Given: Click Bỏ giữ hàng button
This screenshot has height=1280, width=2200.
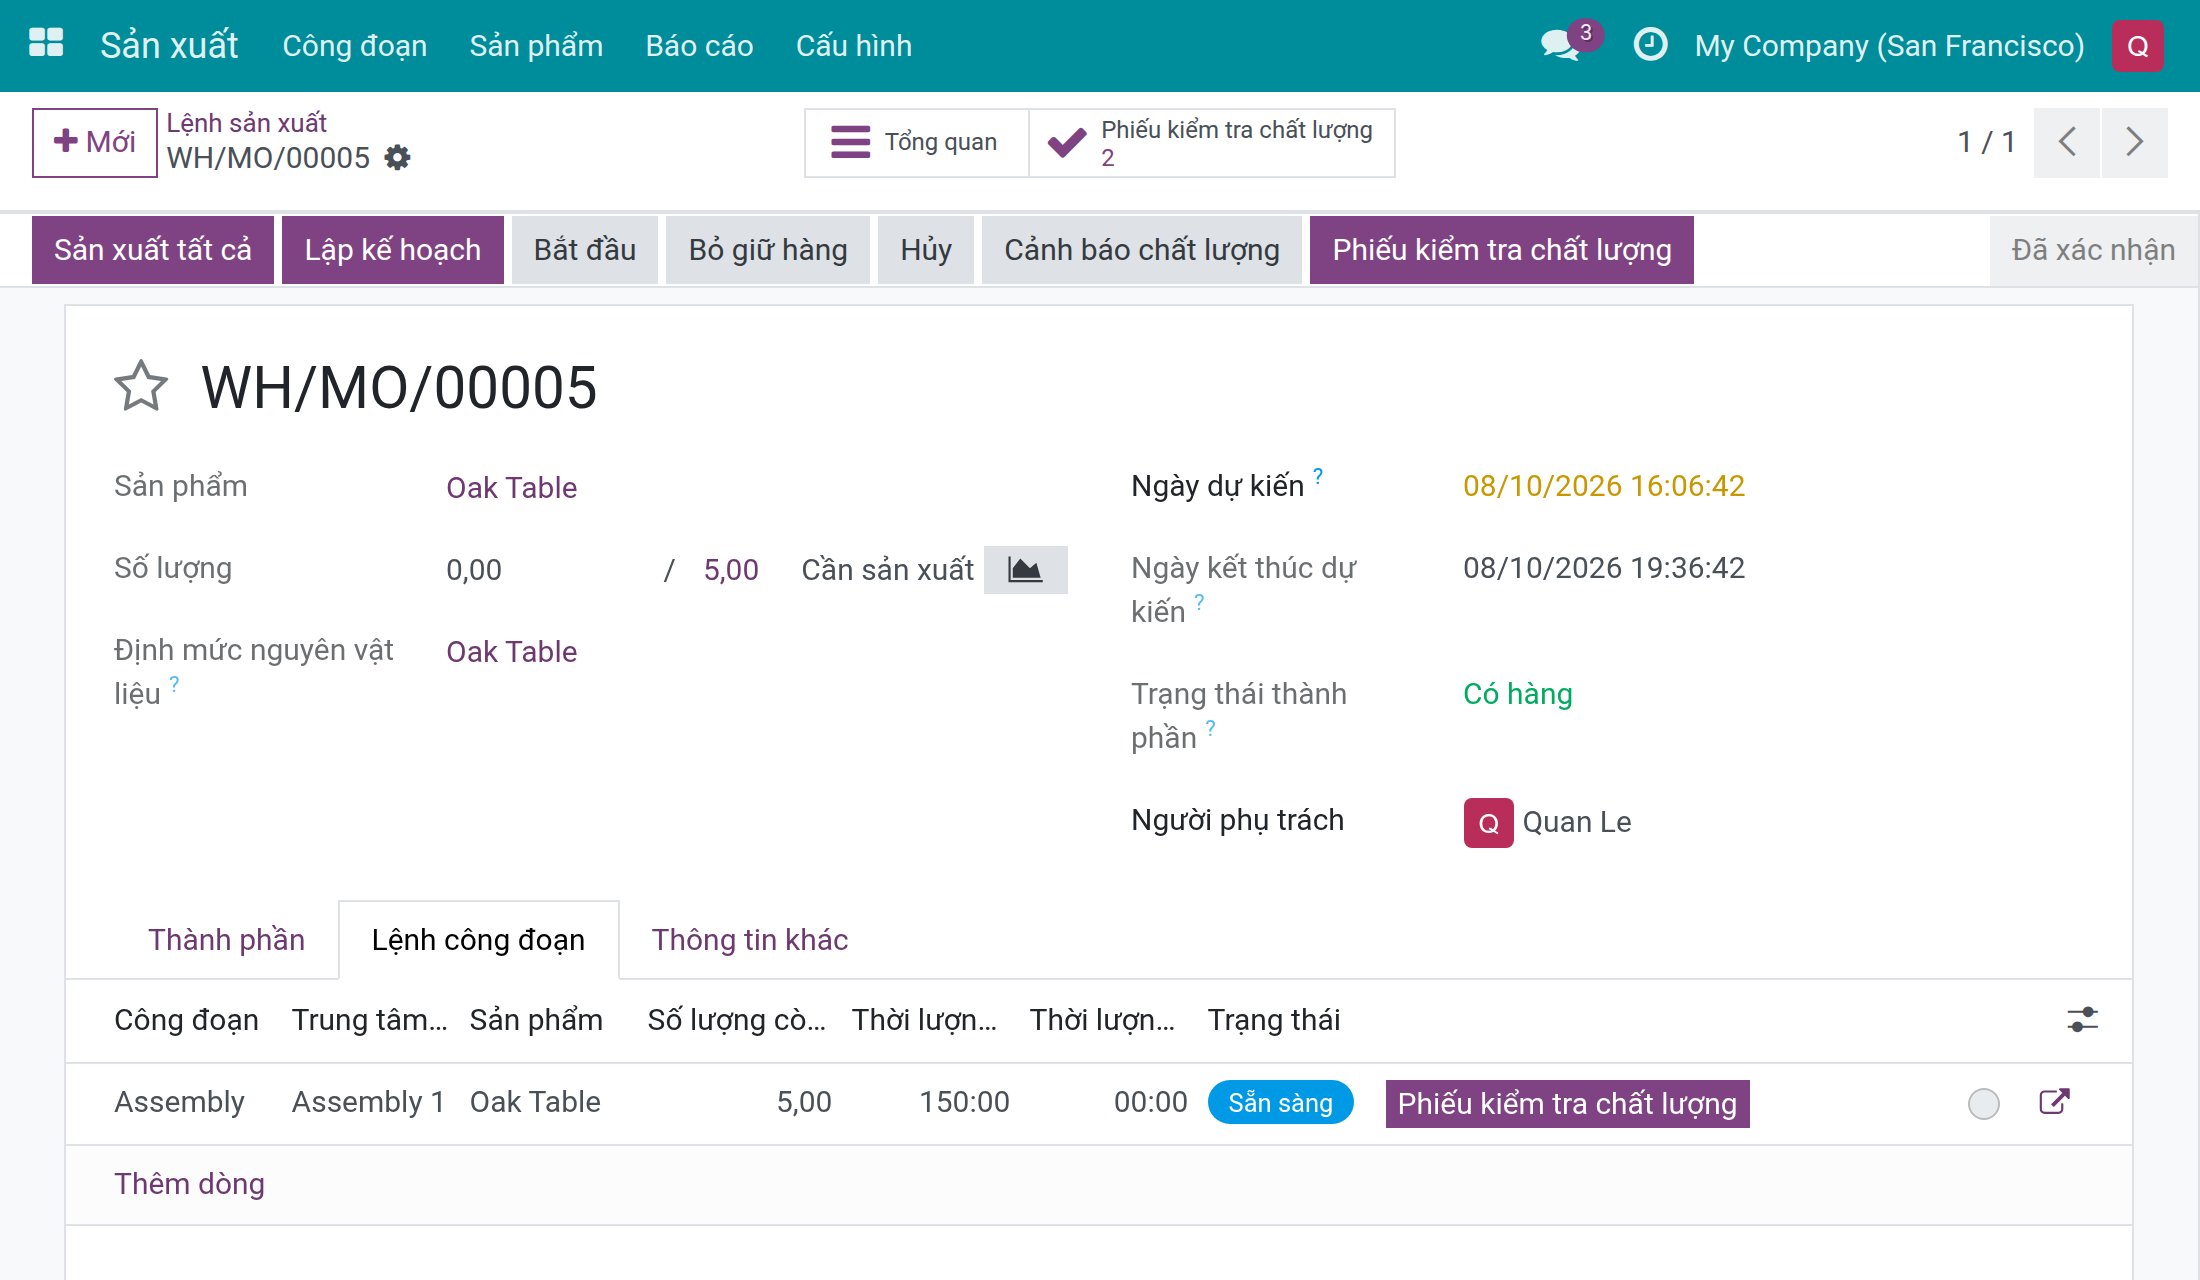Looking at the screenshot, I should (x=768, y=250).
